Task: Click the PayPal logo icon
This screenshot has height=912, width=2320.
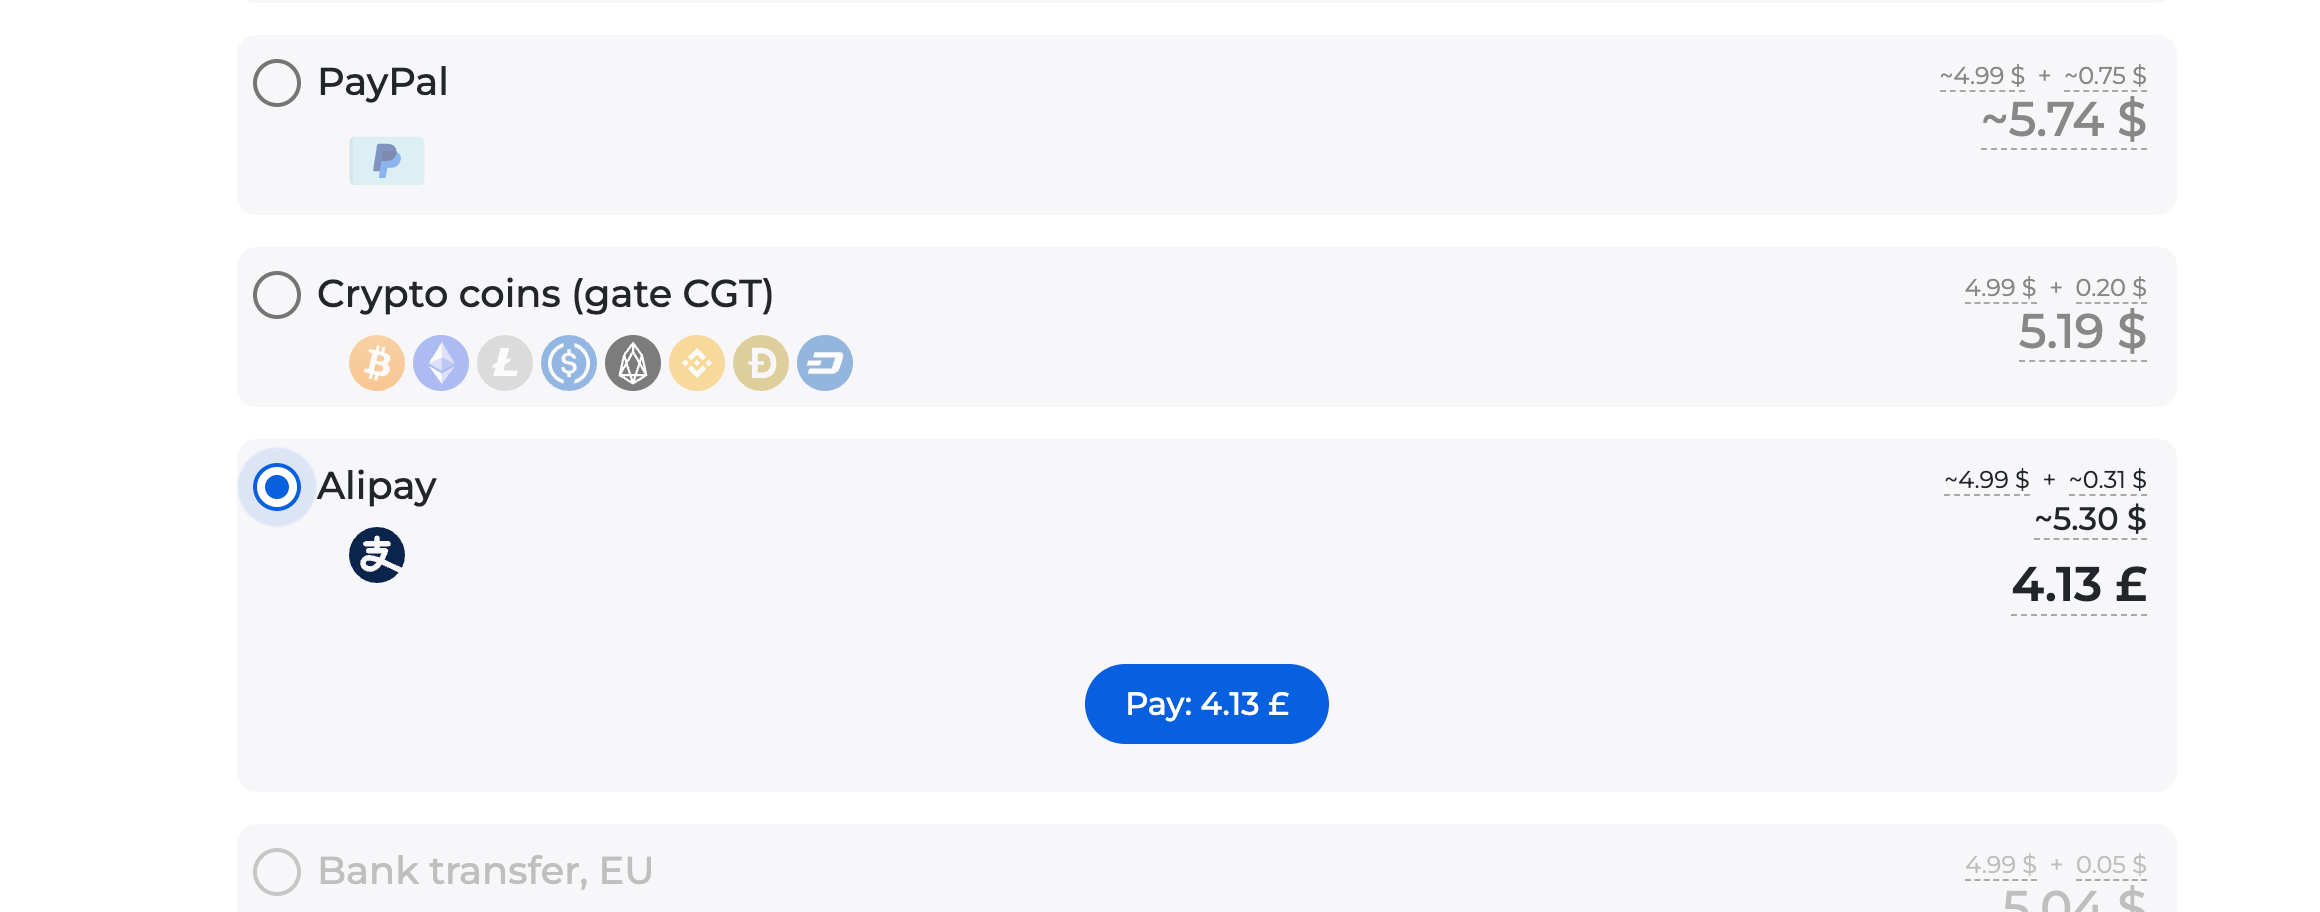Action: tap(387, 161)
